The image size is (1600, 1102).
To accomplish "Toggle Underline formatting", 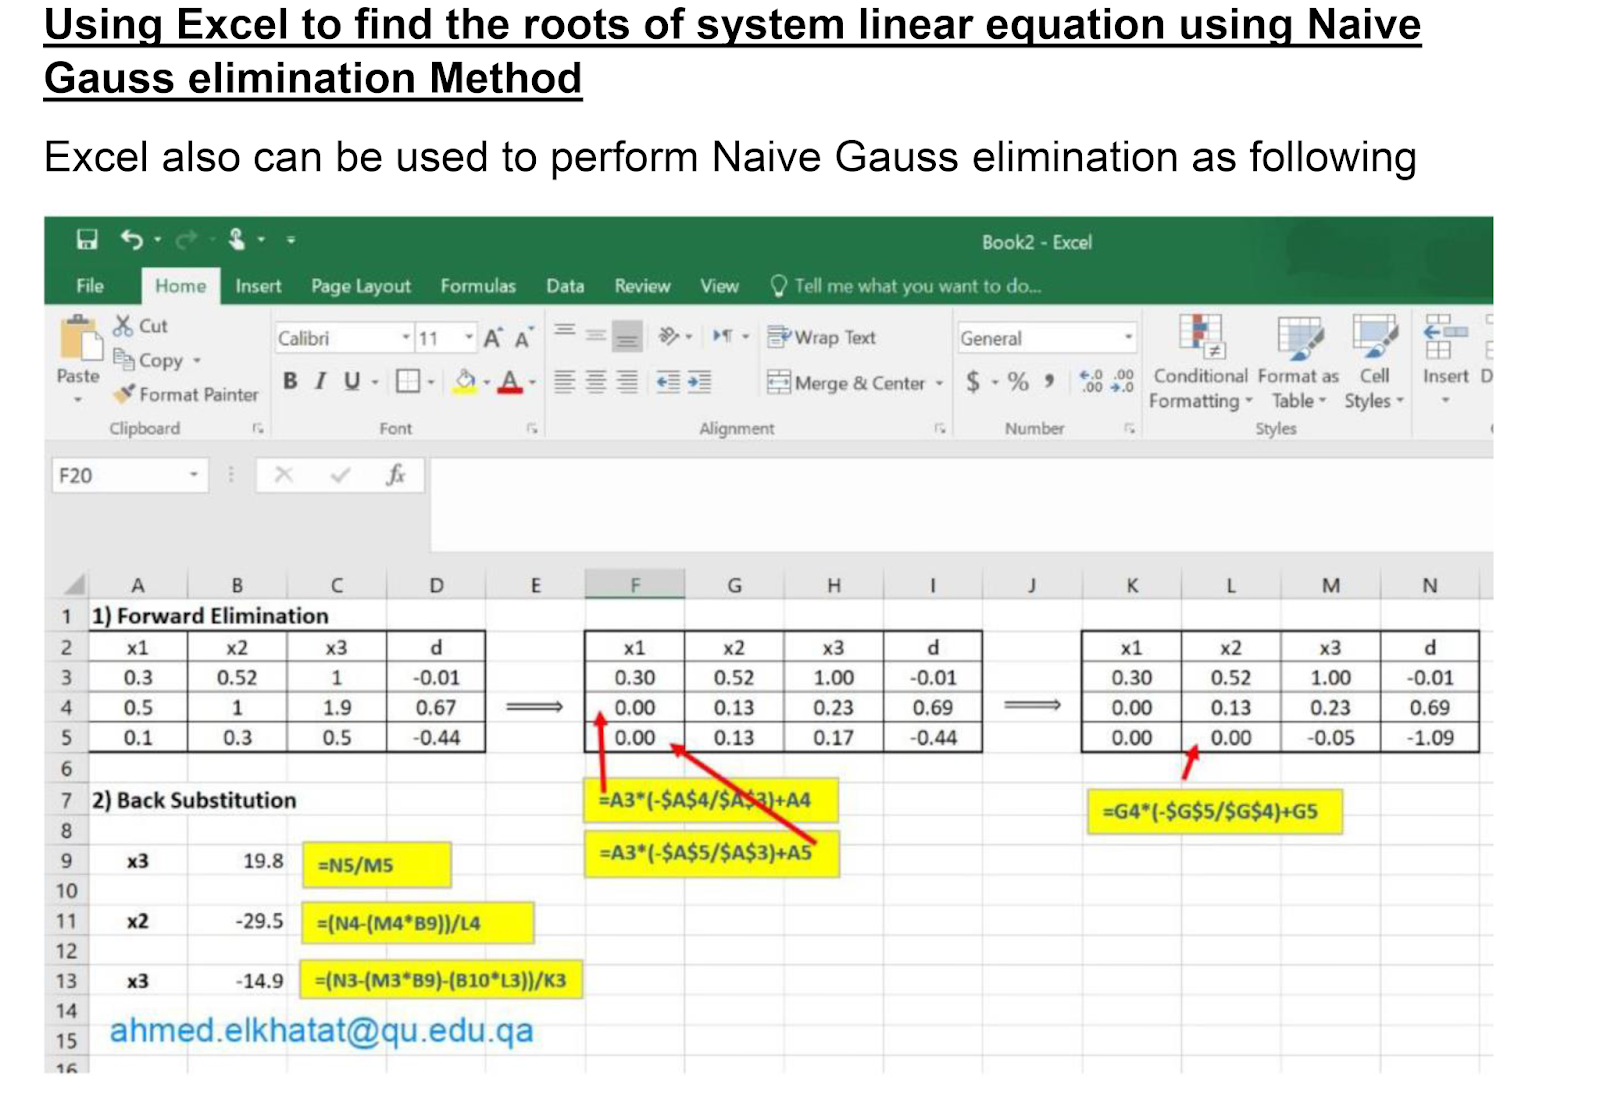I will pos(352,381).
